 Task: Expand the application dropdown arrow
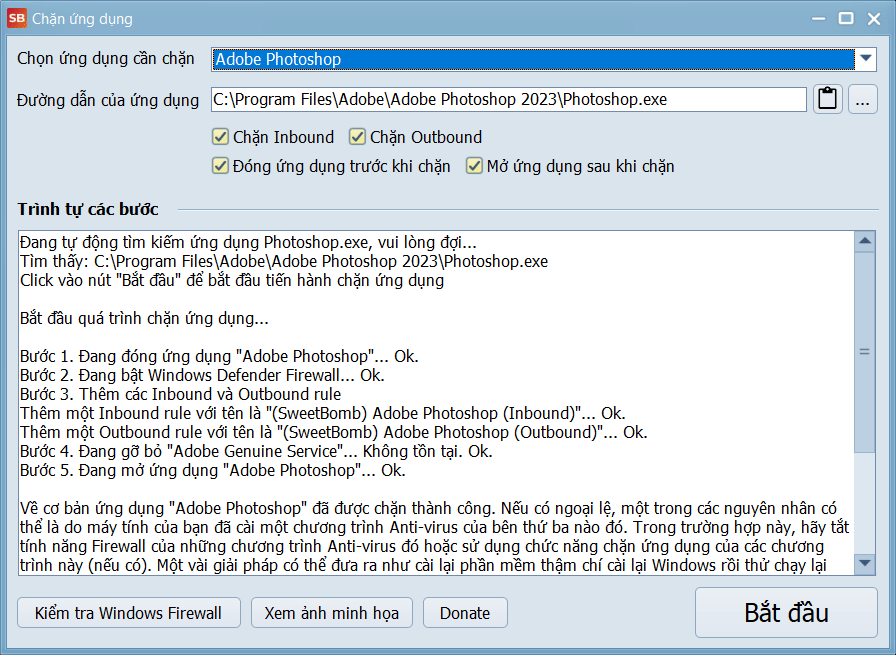(865, 59)
